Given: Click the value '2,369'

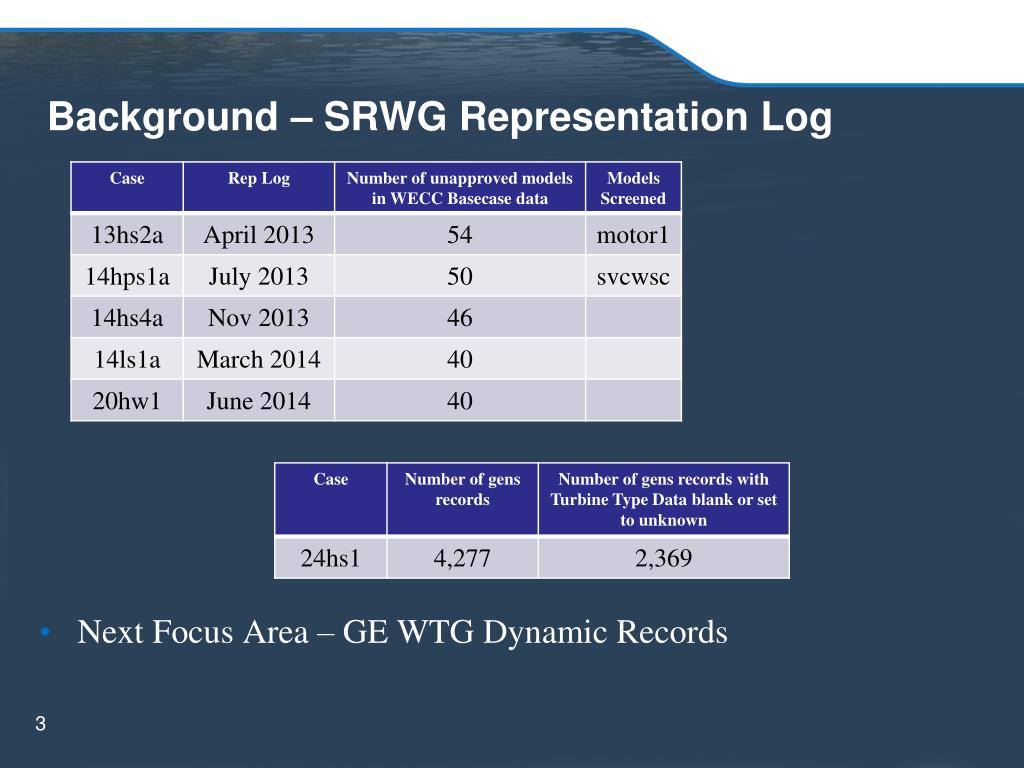Looking at the screenshot, I should click(664, 558).
